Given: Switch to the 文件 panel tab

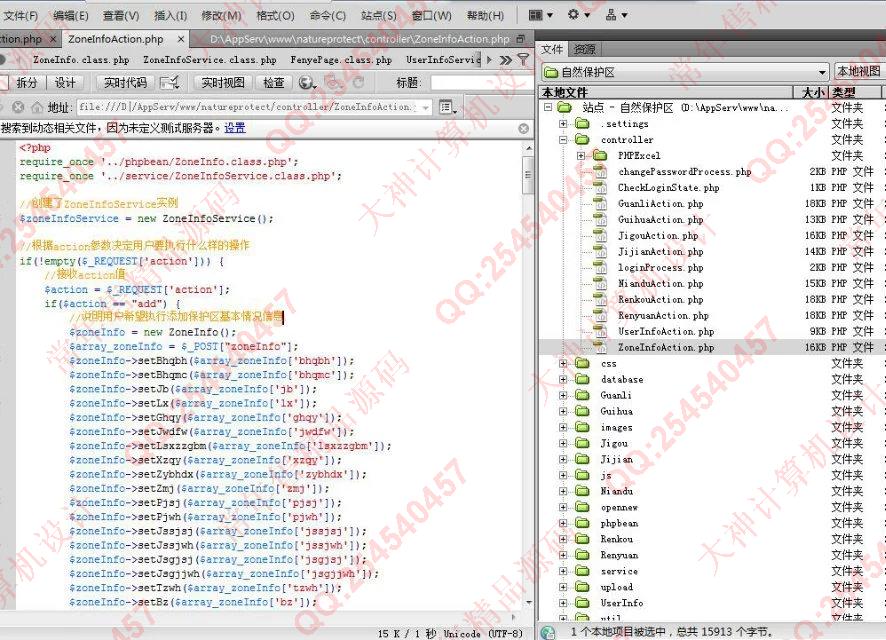Looking at the screenshot, I should coord(552,49).
